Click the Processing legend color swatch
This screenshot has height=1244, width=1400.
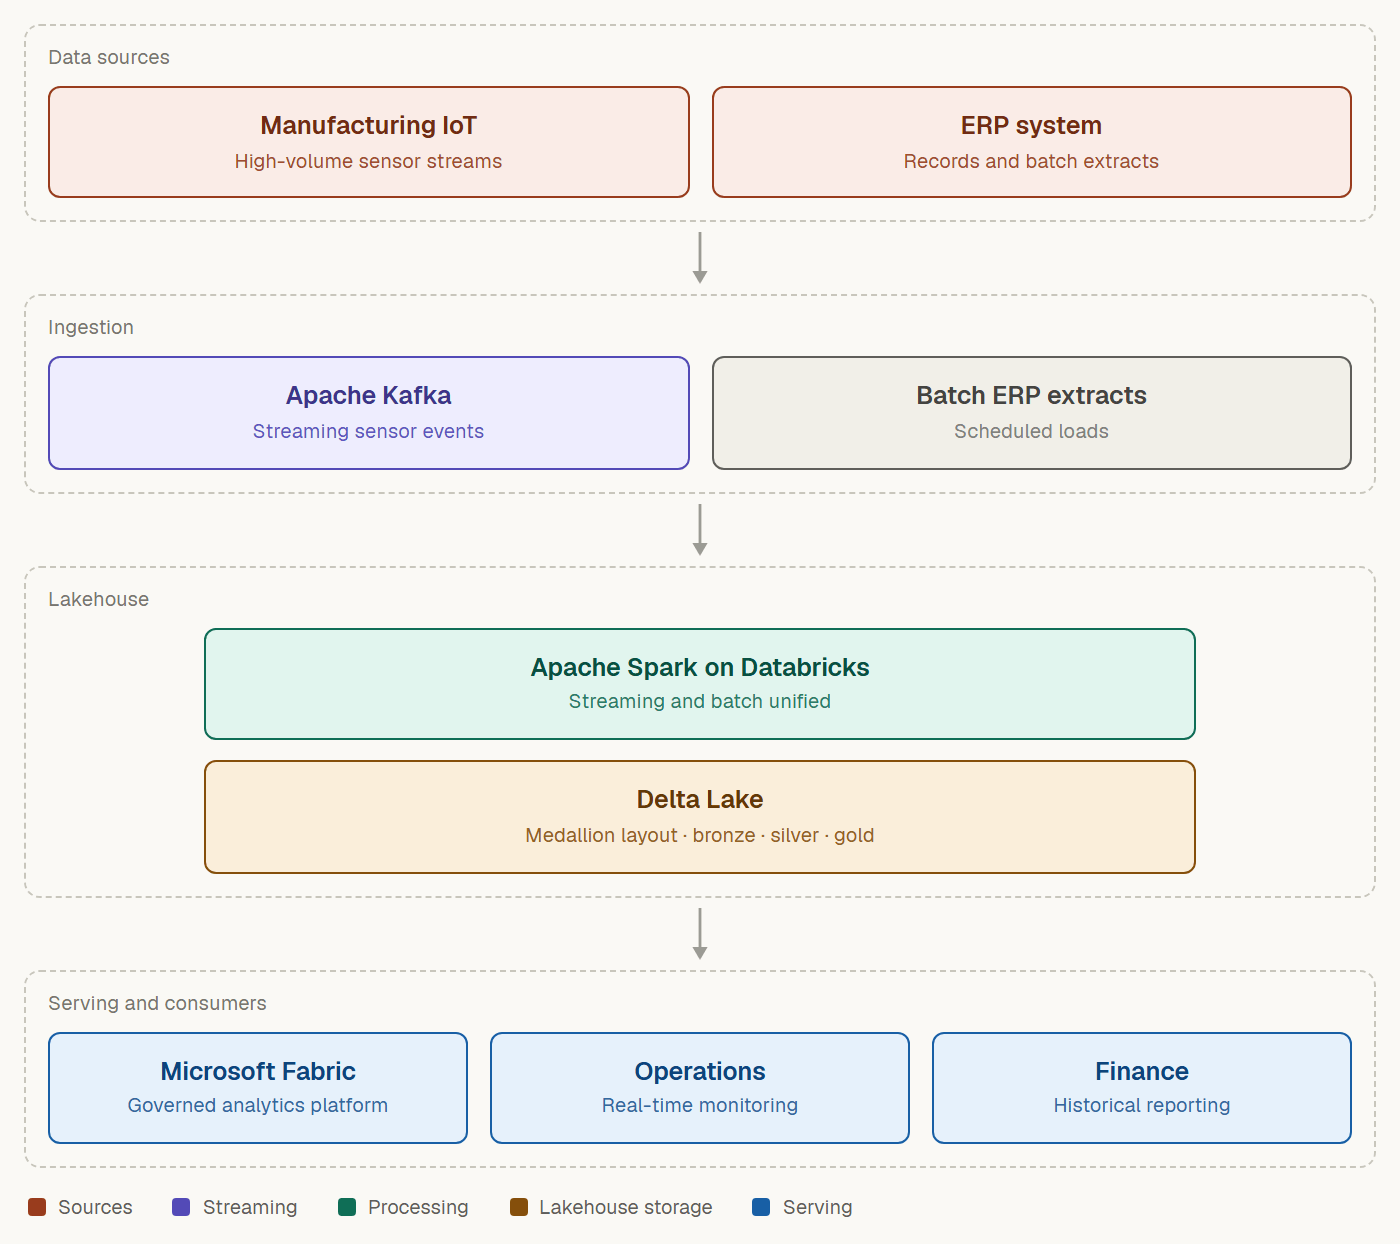tap(347, 1207)
